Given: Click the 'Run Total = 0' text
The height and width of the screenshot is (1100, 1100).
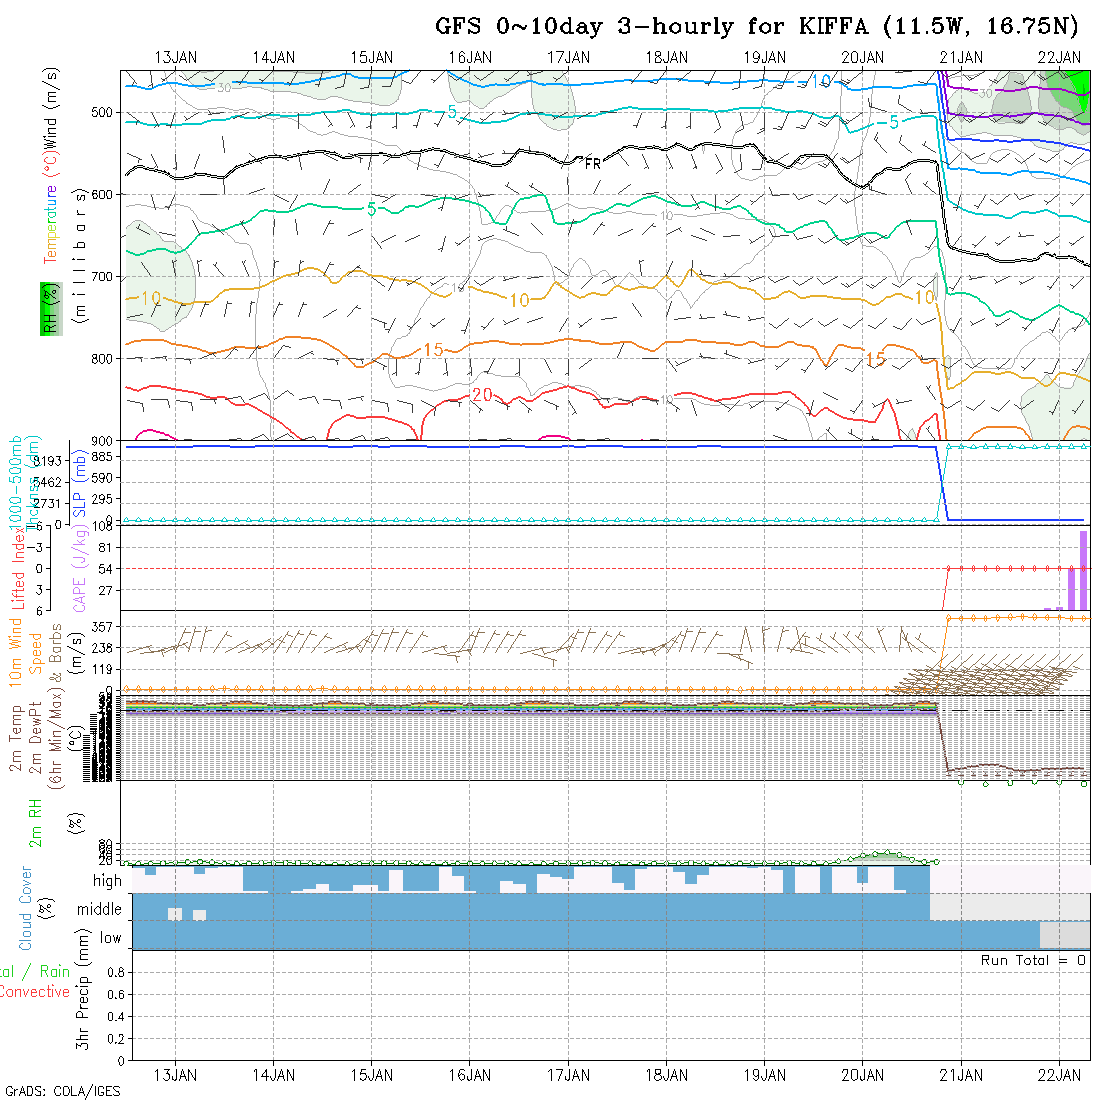Looking at the screenshot, I should click(1033, 960).
